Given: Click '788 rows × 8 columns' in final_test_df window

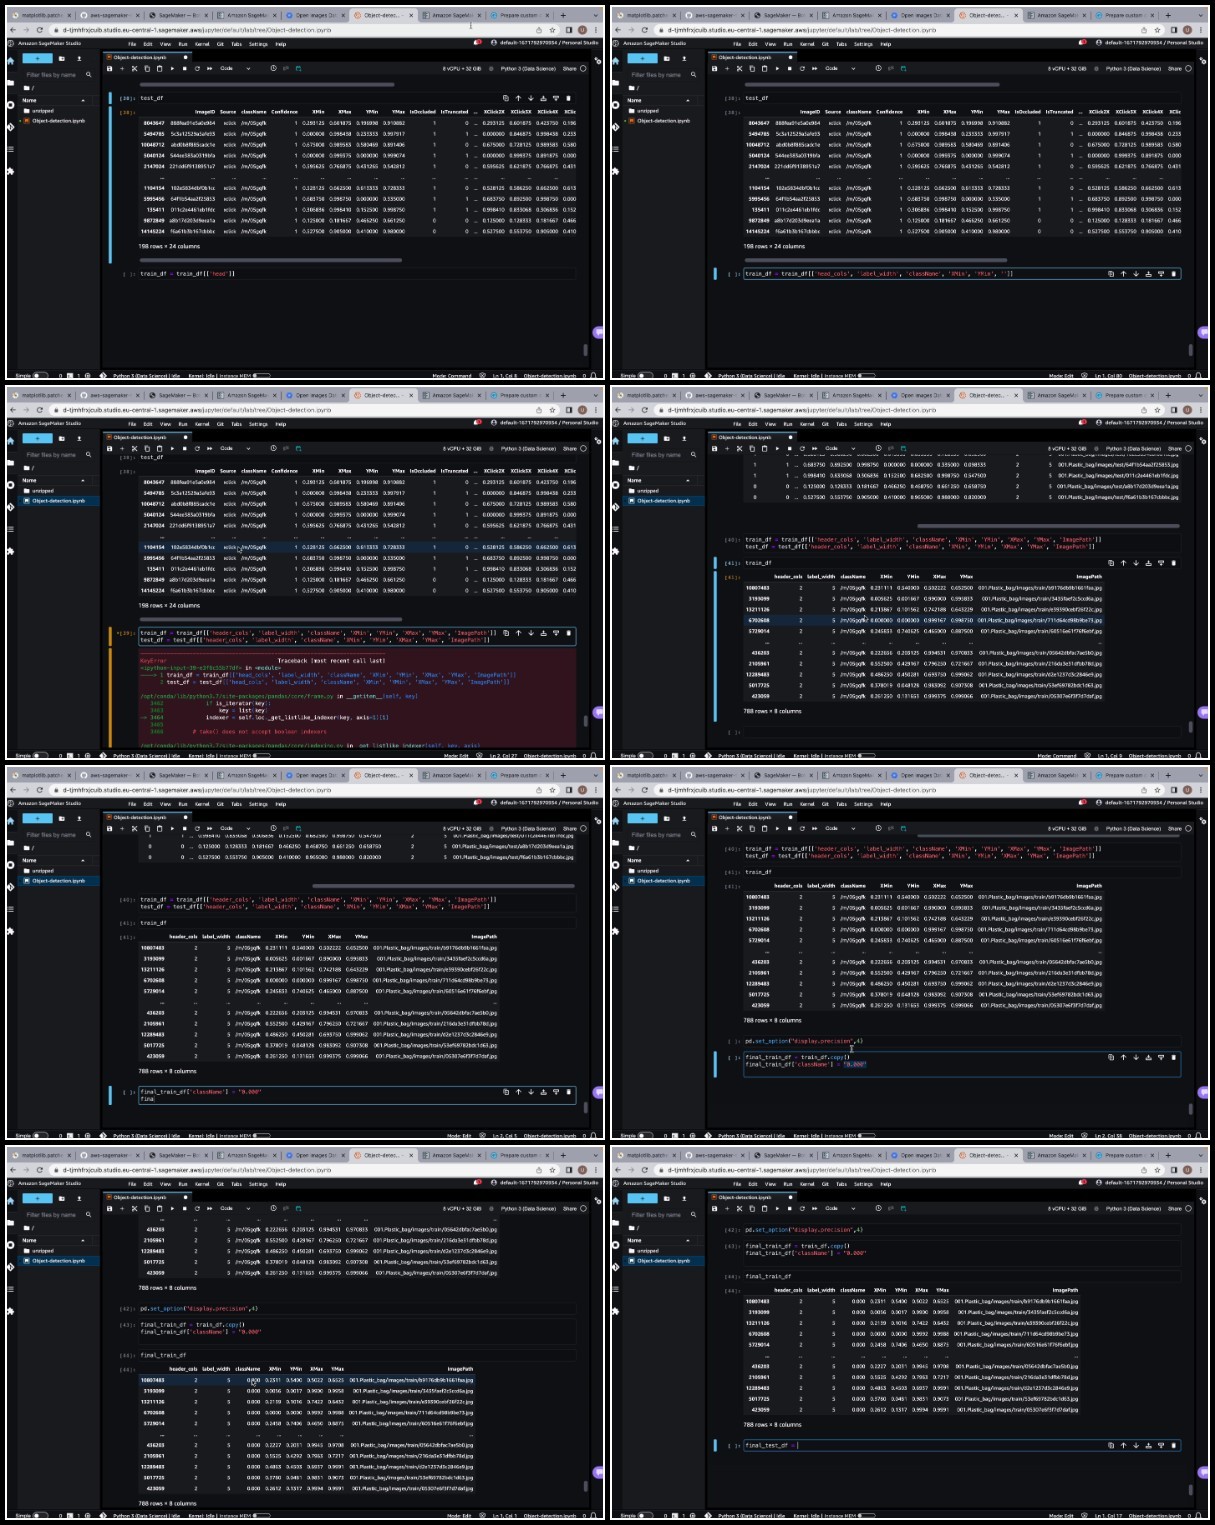Looking at the screenshot, I should click(772, 1424).
